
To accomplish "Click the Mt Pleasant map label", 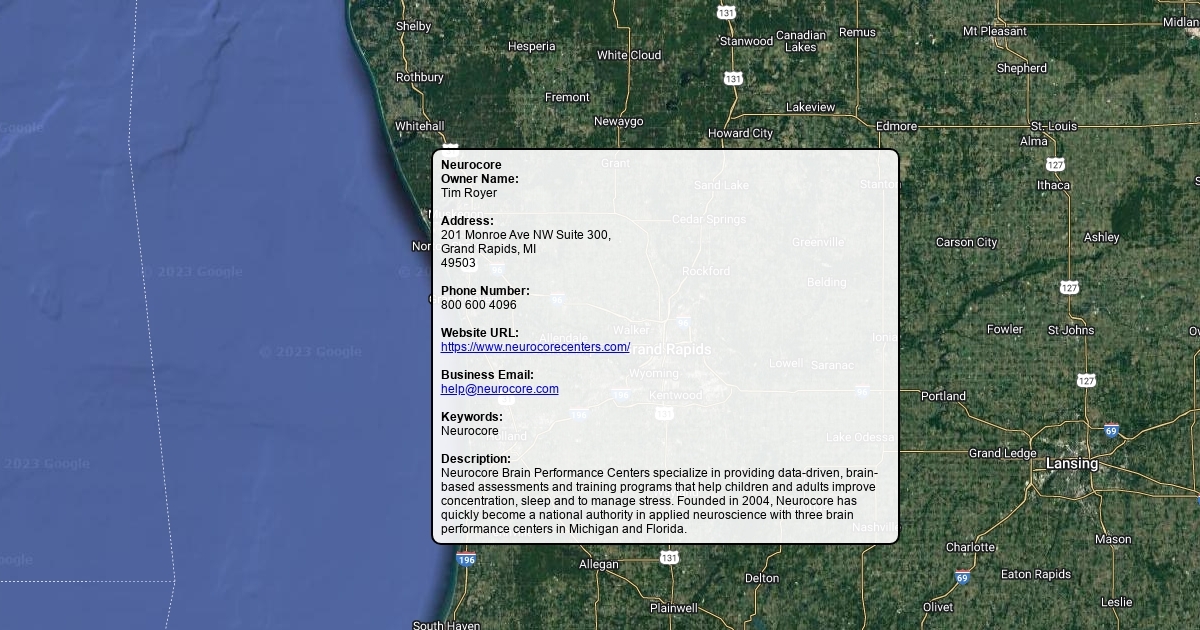I will 994,31.
